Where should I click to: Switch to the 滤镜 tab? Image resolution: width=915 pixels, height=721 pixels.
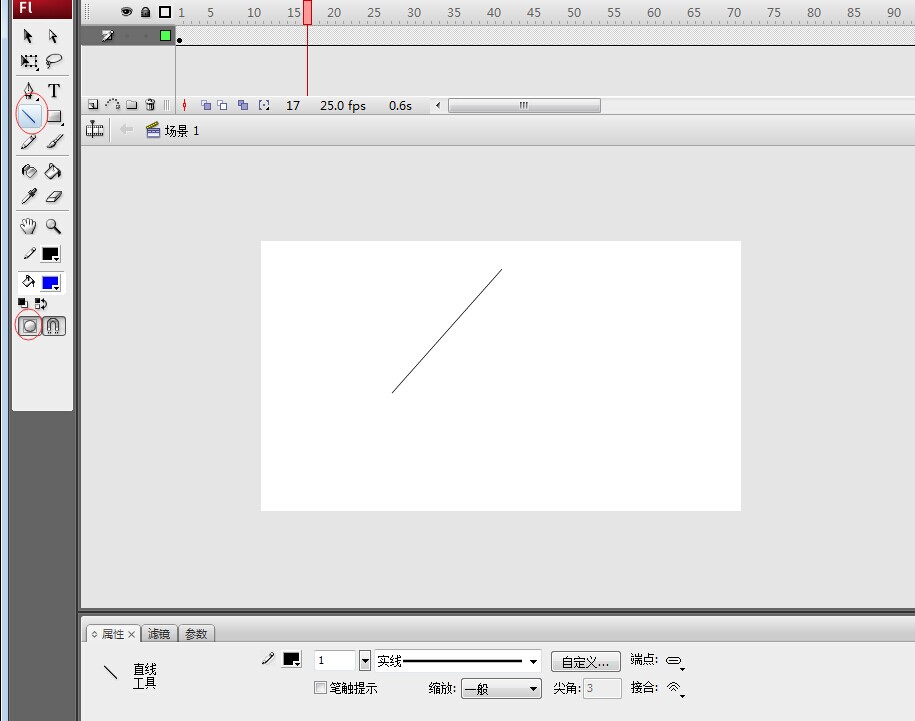pyautogui.click(x=159, y=634)
